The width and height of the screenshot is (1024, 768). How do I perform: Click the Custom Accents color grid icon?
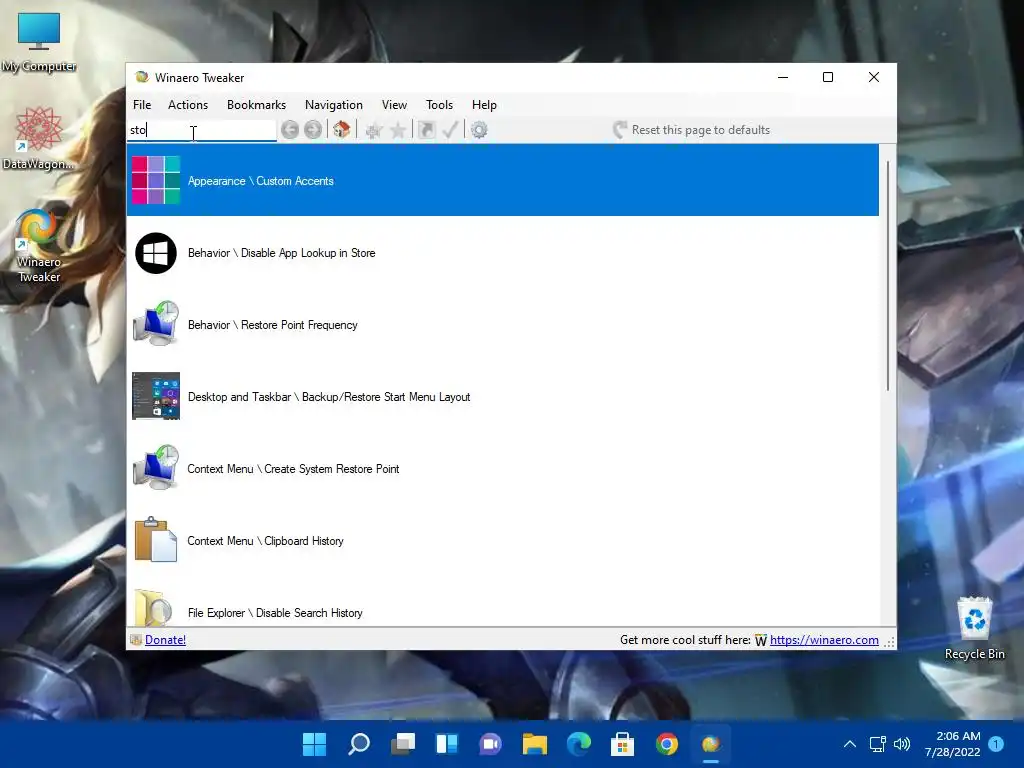point(156,180)
